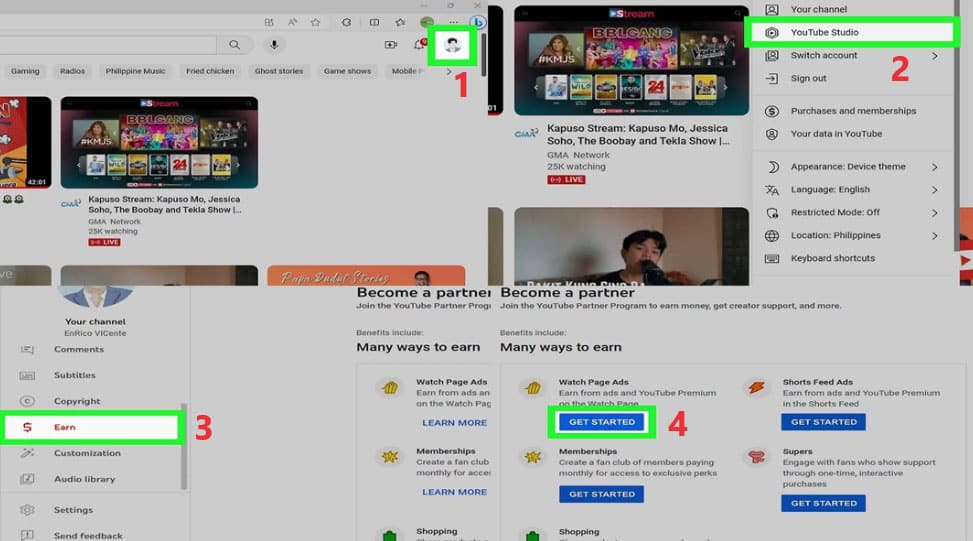Click the browser Read aloud icon
The width and height of the screenshot is (973, 541).
pyautogui.click(x=292, y=22)
